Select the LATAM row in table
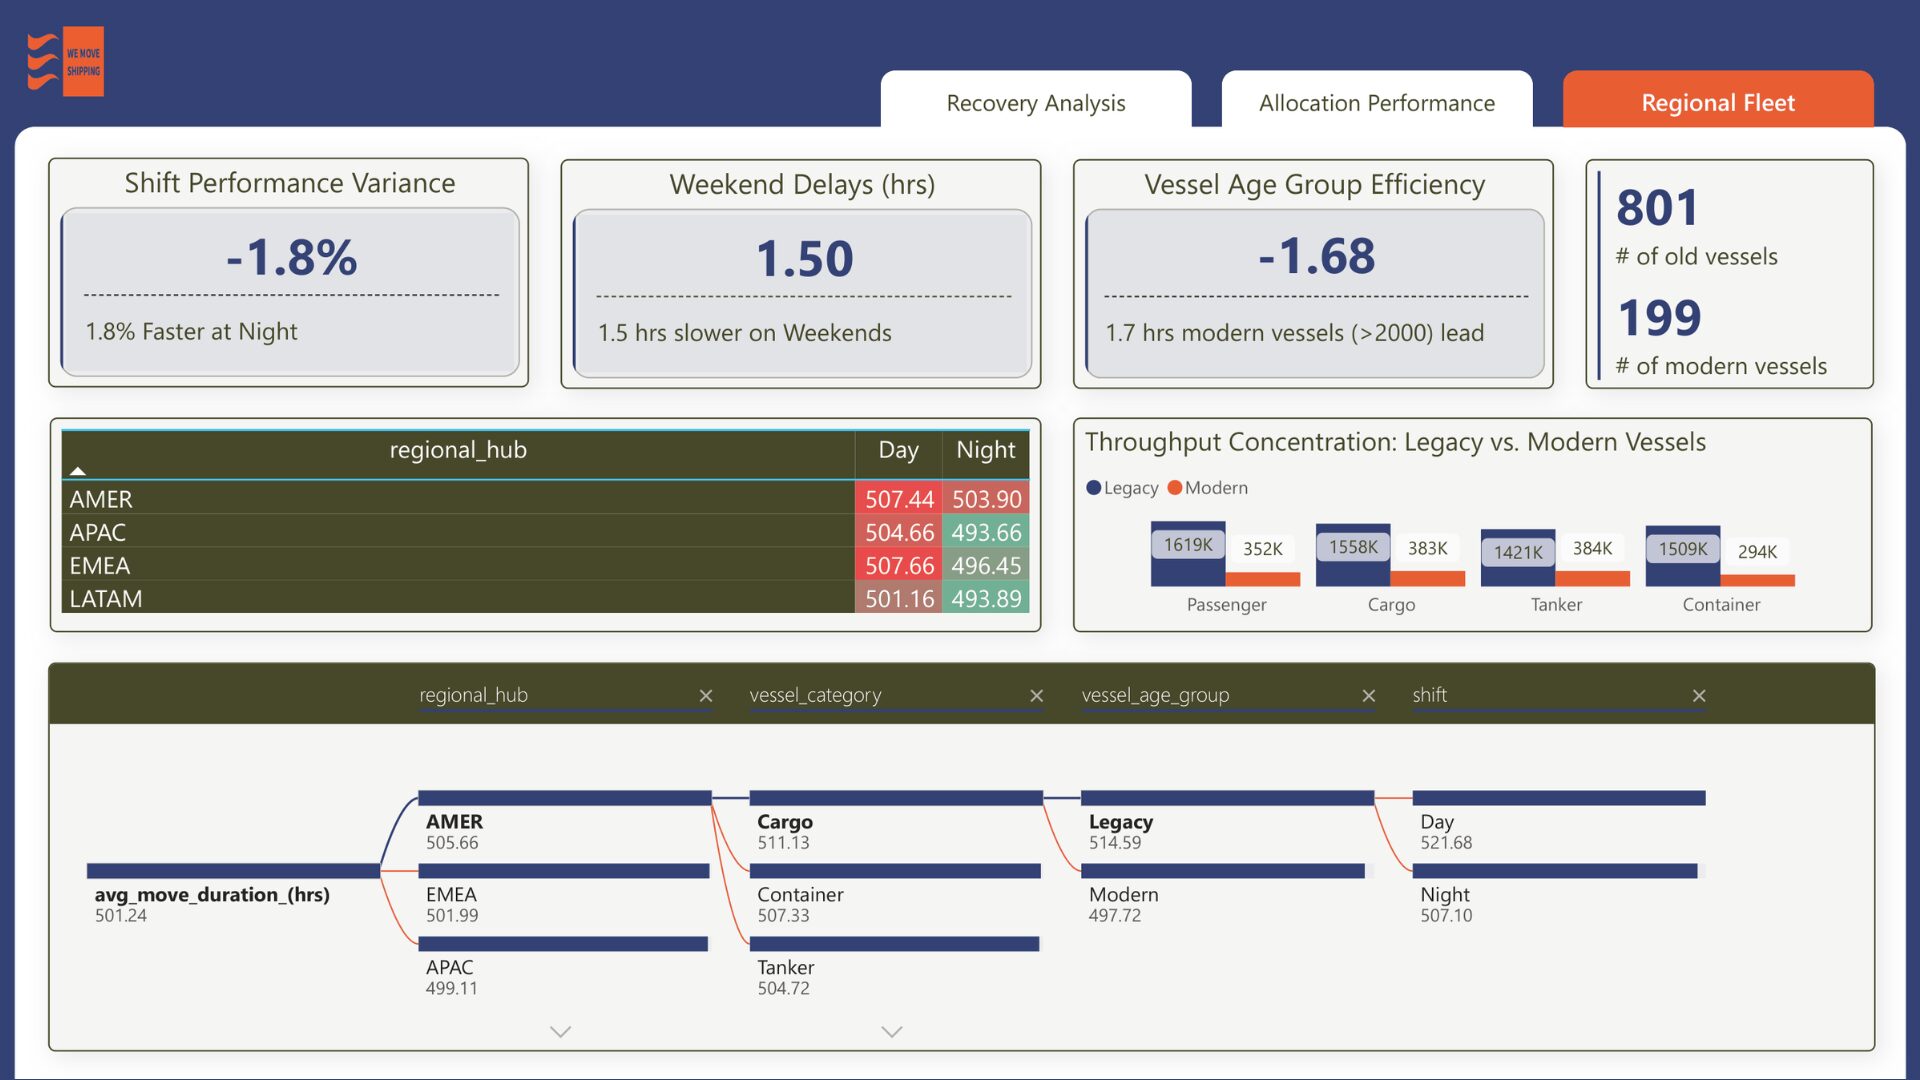Image resolution: width=1920 pixels, height=1080 pixels. click(106, 599)
